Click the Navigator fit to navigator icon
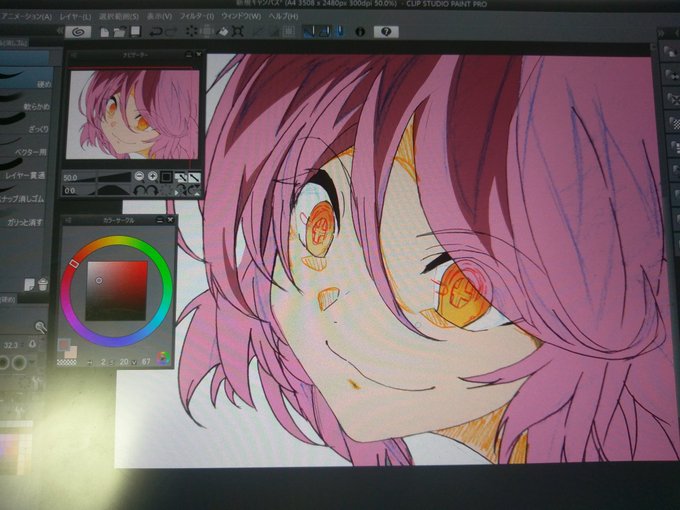The height and width of the screenshot is (510, 680). [x=194, y=177]
